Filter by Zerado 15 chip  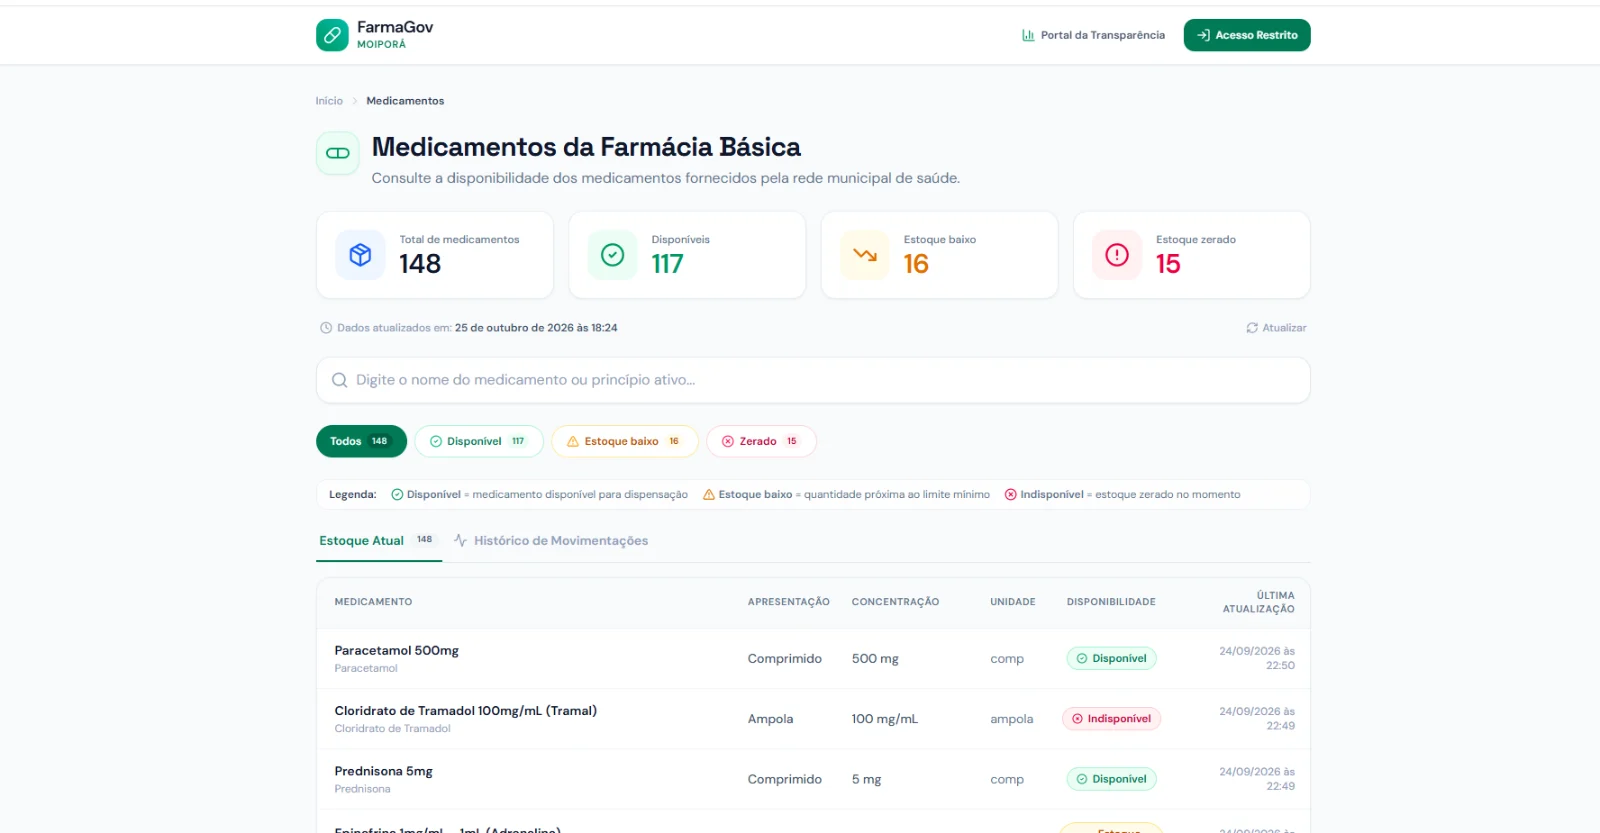[x=762, y=441]
